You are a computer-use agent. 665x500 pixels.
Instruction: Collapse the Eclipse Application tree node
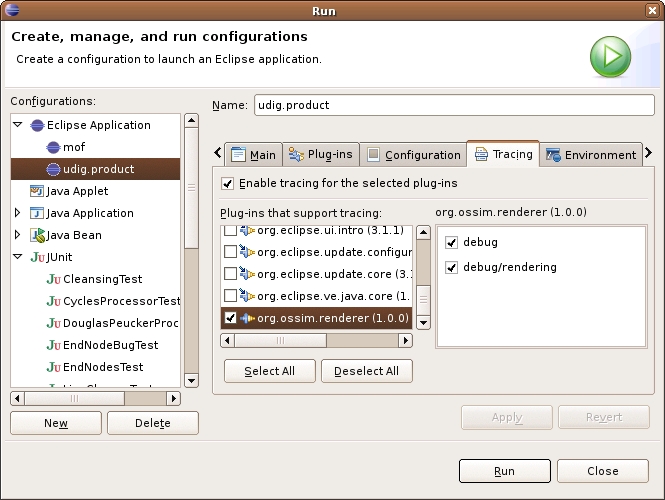pos(18,125)
